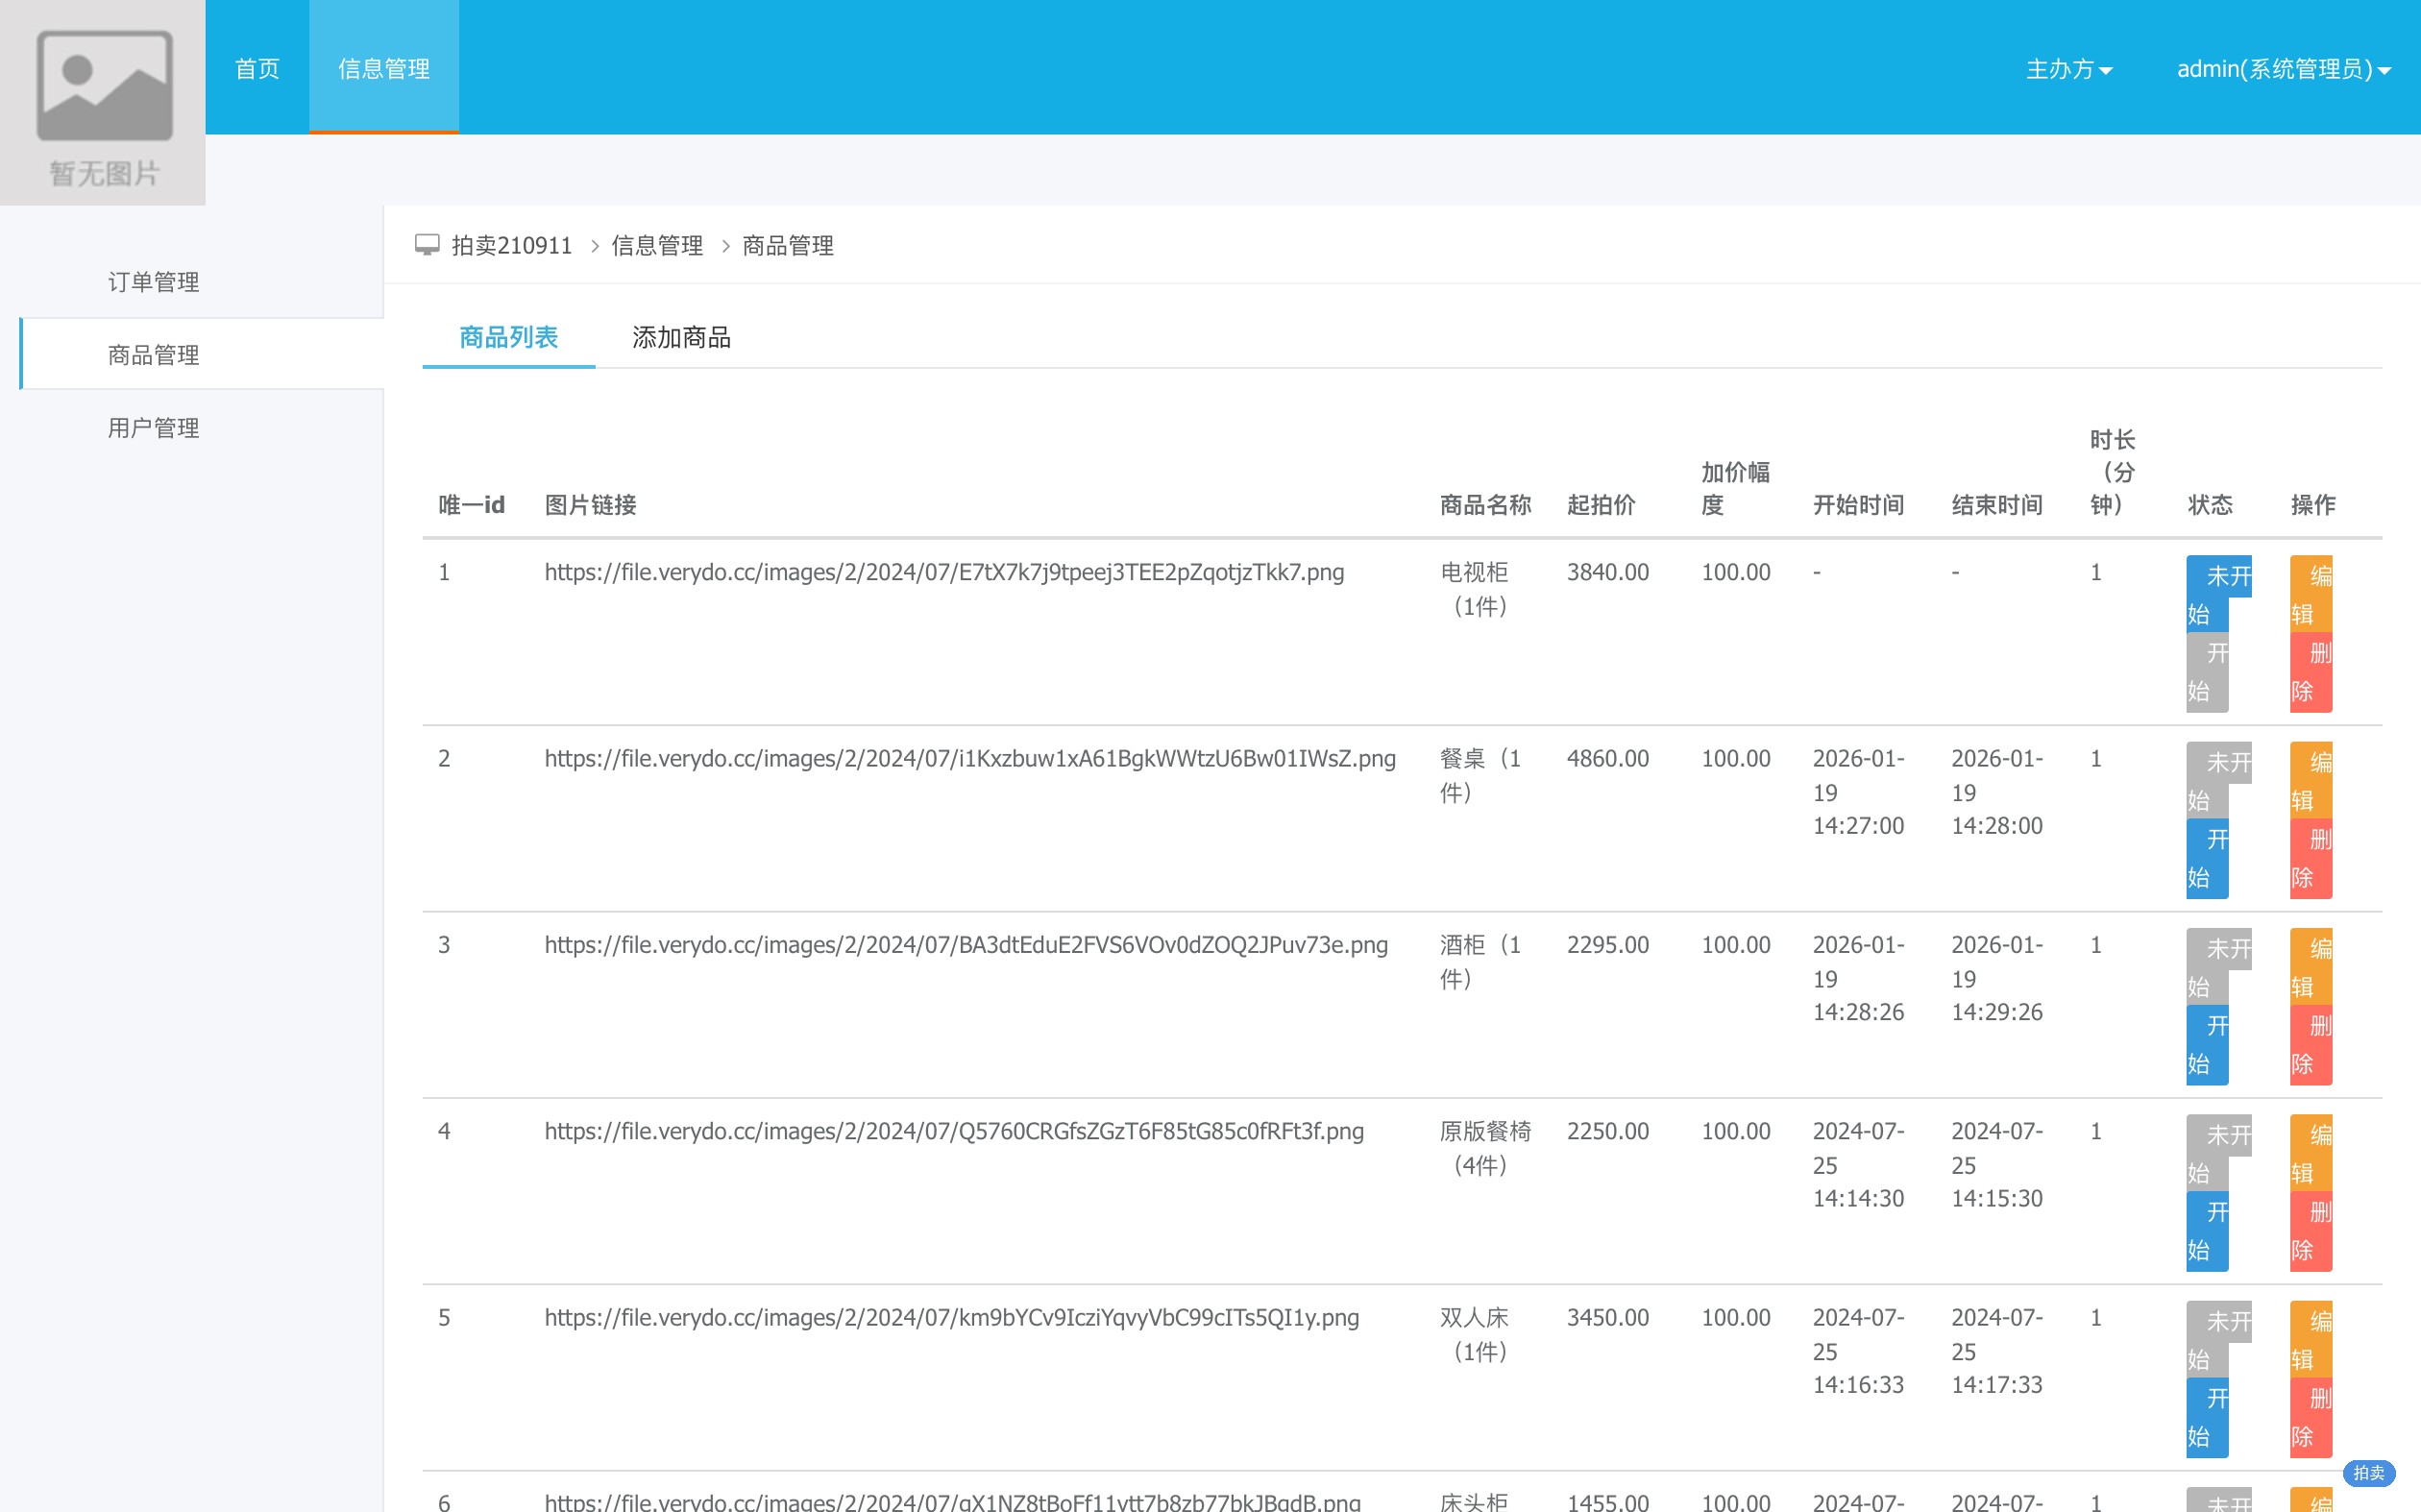Open the 主办方 dropdown menu
Image resolution: width=2421 pixels, height=1512 pixels.
[x=2068, y=69]
